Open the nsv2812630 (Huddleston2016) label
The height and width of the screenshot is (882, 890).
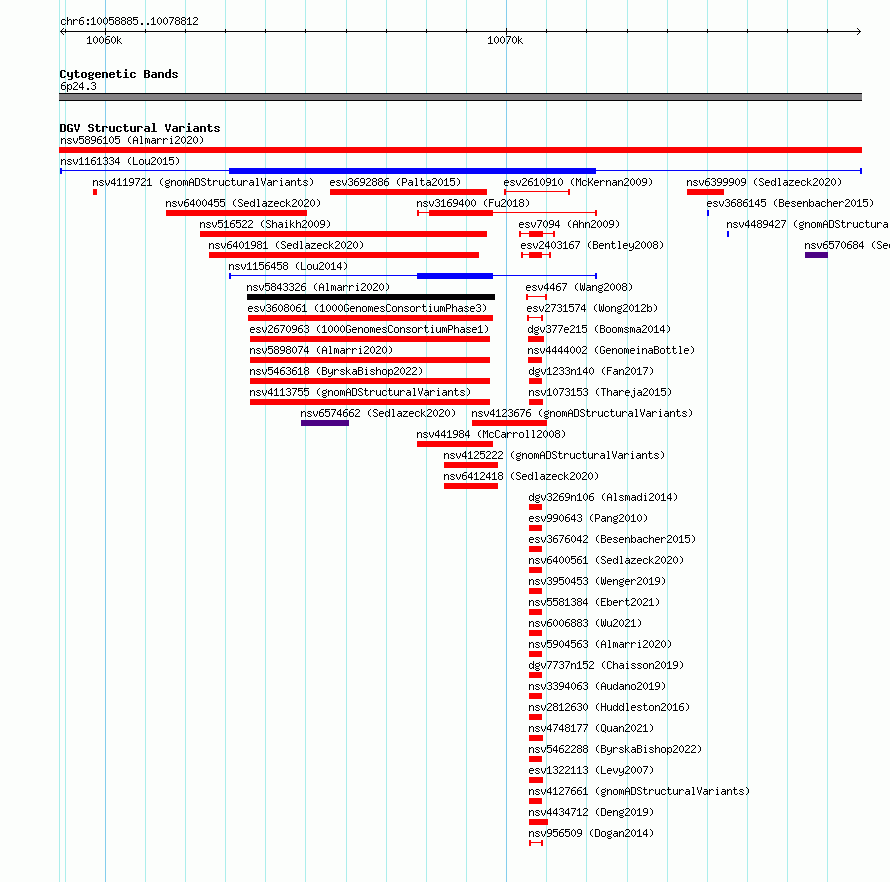pyautogui.click(x=609, y=707)
